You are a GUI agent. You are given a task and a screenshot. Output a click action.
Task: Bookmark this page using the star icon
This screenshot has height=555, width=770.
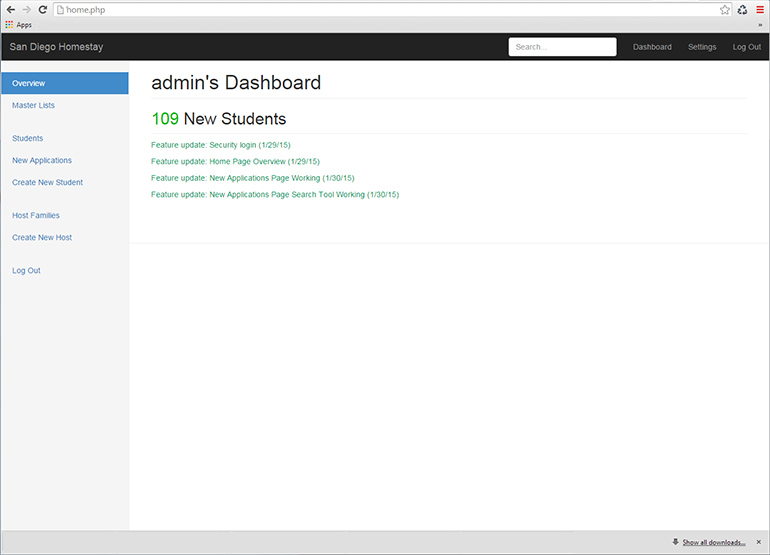tap(725, 9)
